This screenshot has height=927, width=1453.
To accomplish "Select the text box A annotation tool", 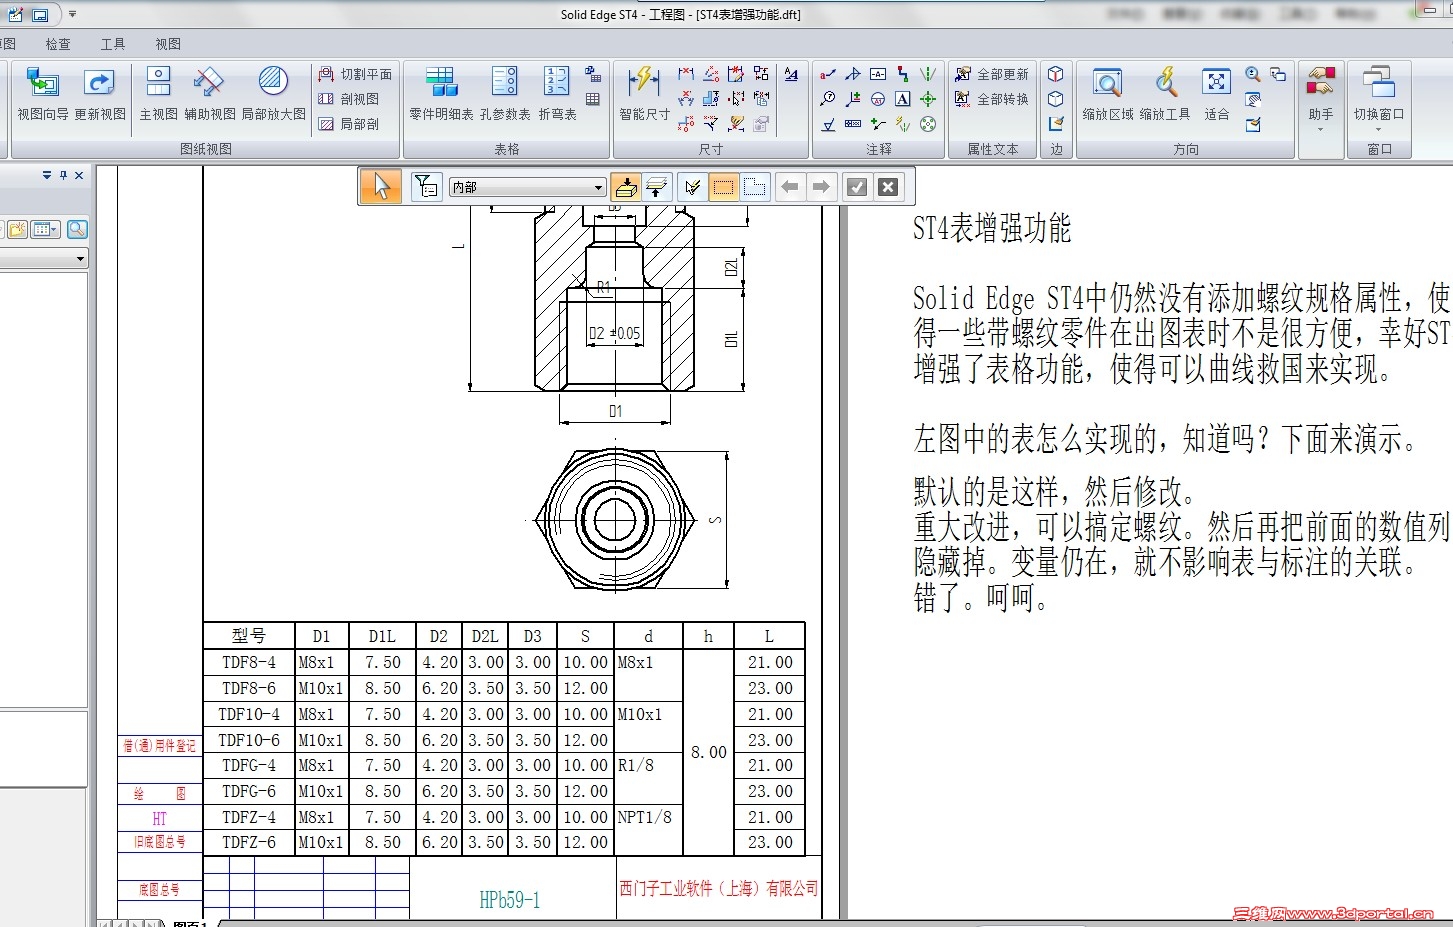I will (x=903, y=99).
